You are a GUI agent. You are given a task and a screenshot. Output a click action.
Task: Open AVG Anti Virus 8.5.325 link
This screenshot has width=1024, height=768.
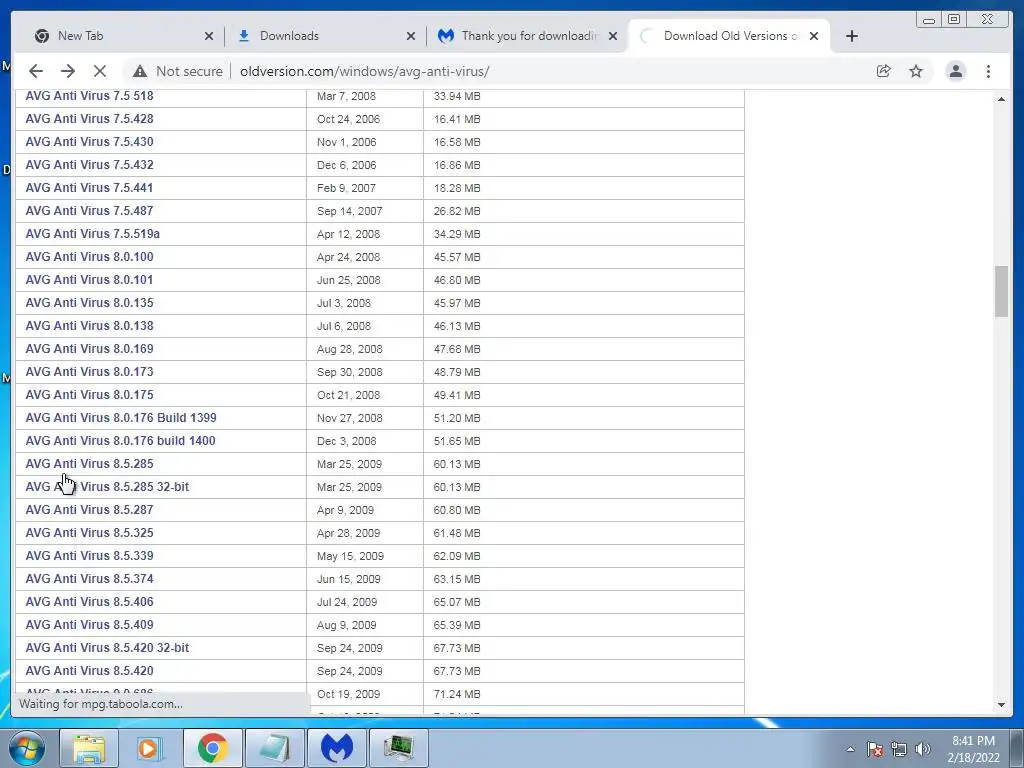89,533
